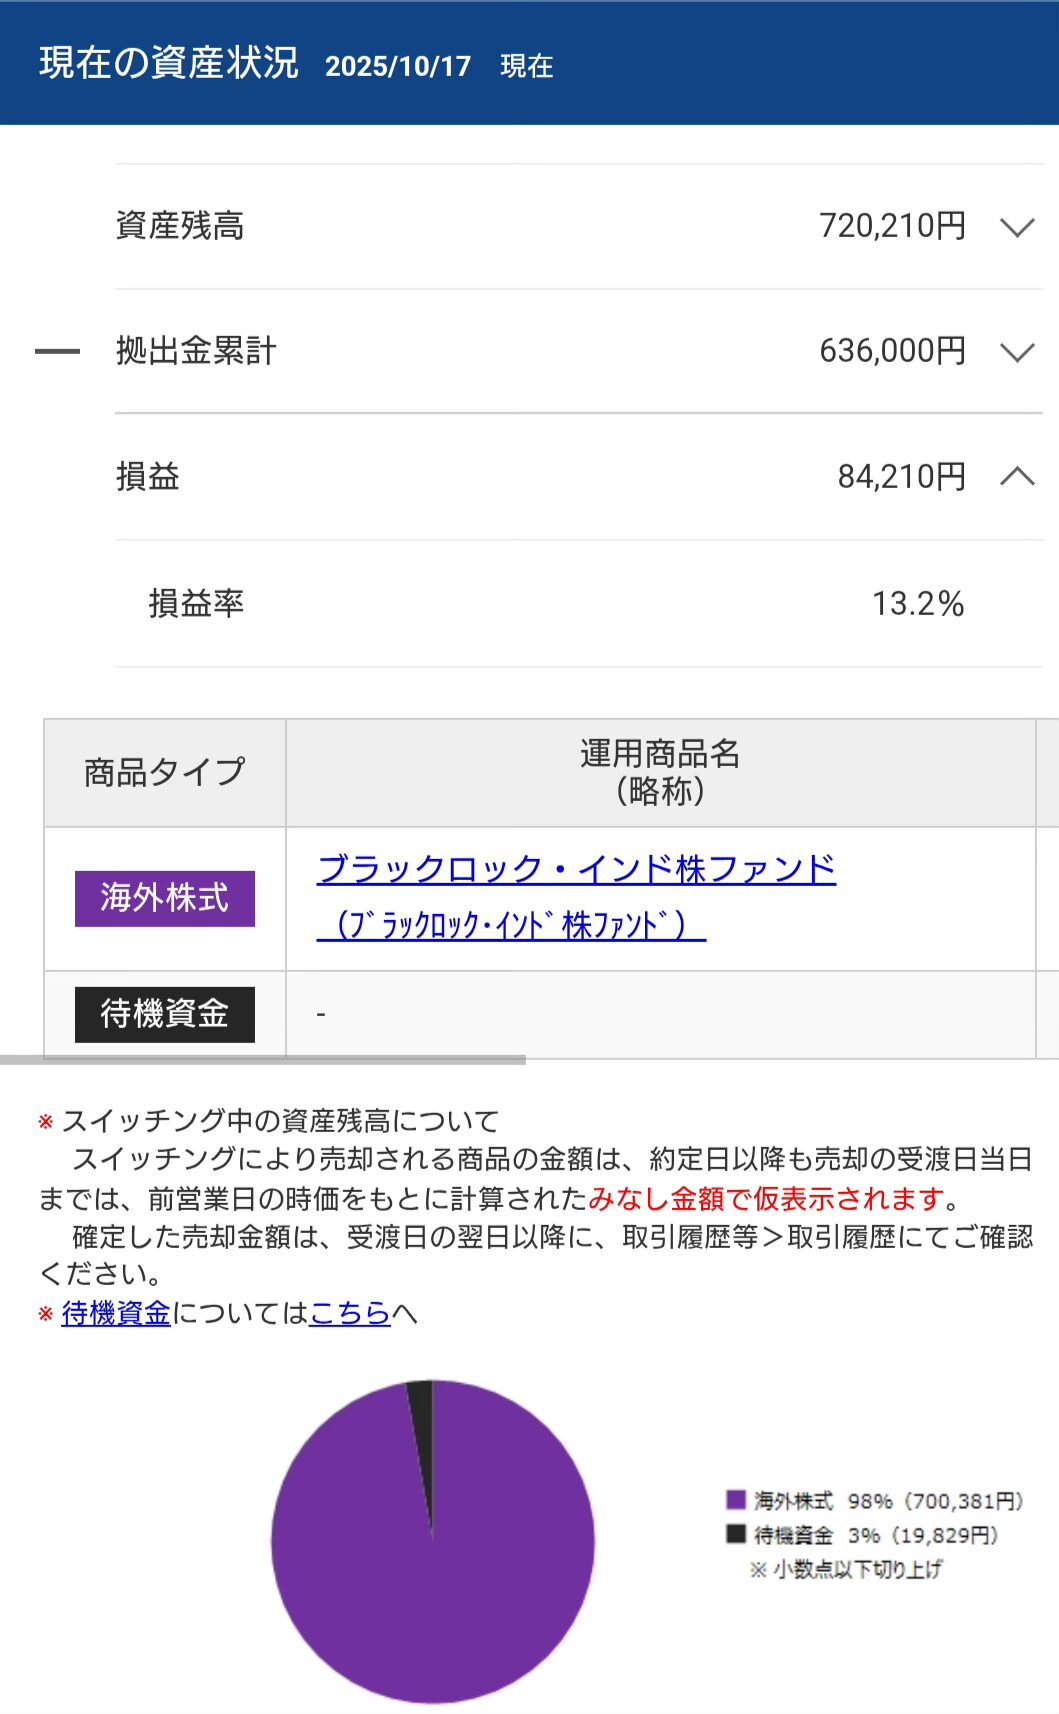Viewport: 1059px width, 1714px height.
Task: Click the red asterisk before 待機資金 link
Action: coord(45,1314)
